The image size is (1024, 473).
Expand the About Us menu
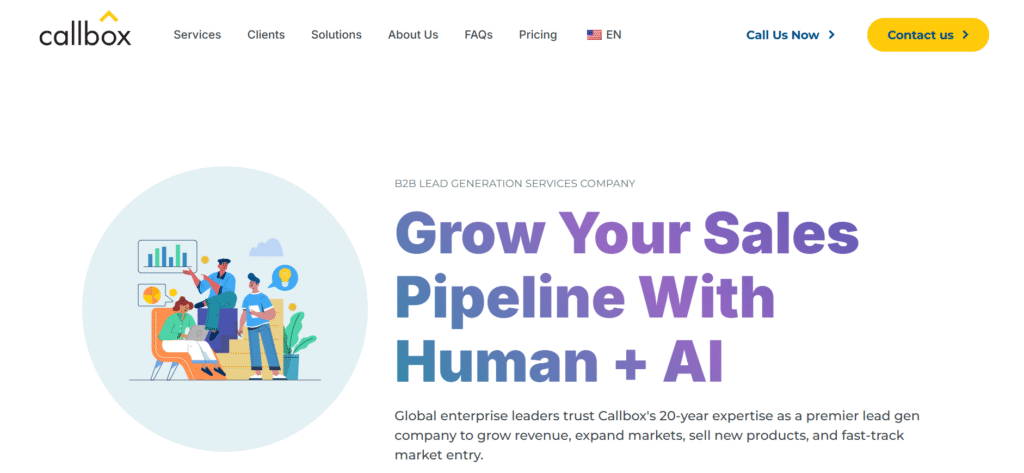[x=413, y=35]
